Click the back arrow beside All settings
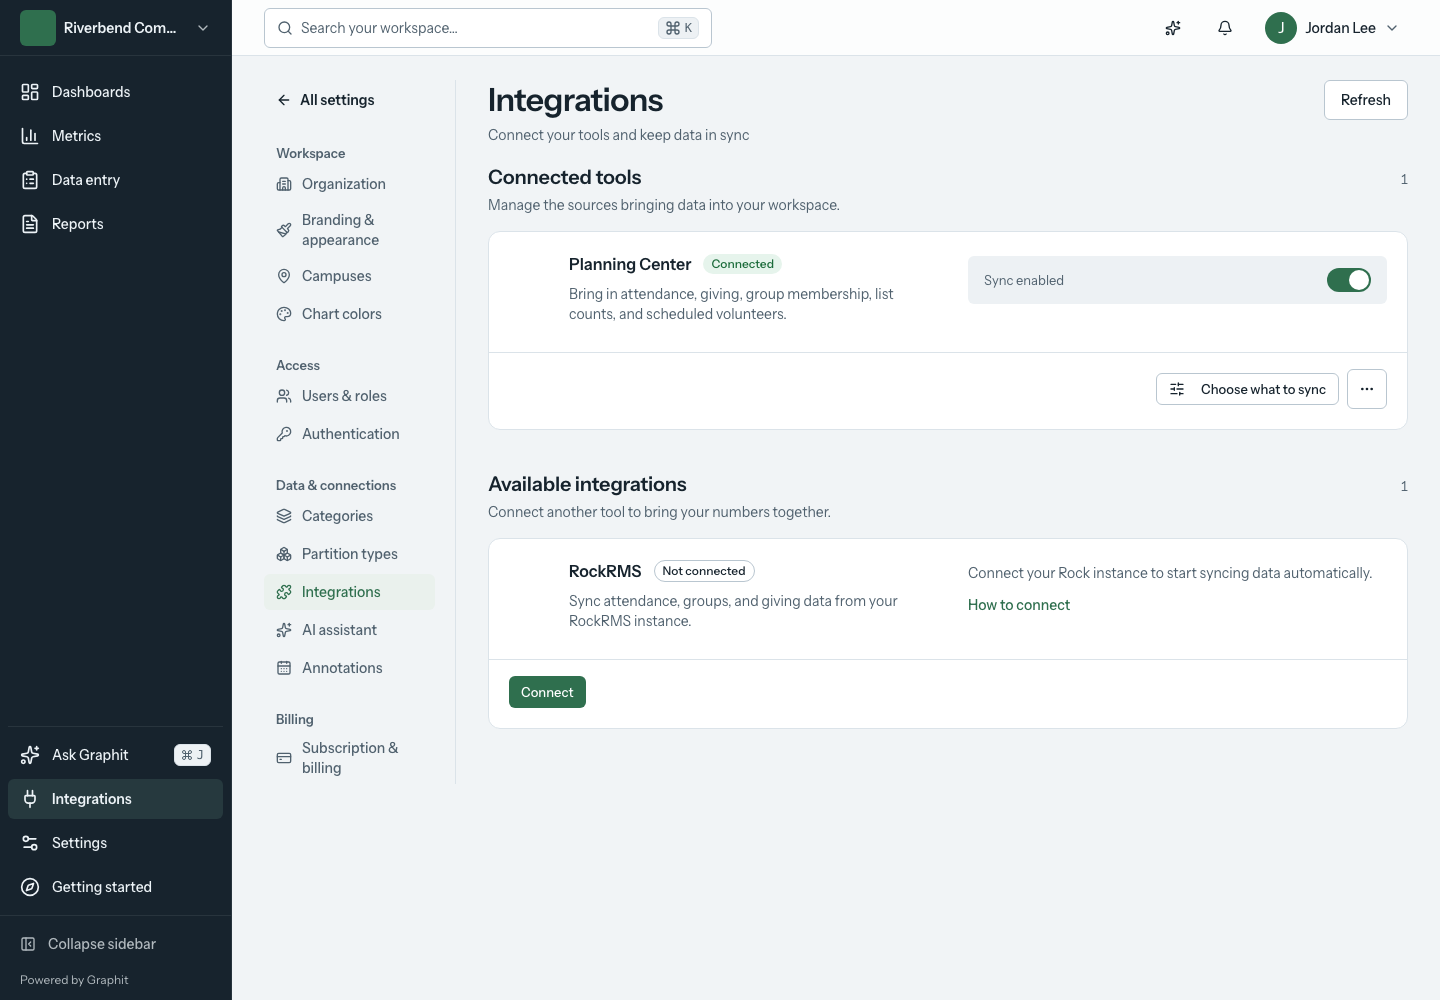 (284, 100)
